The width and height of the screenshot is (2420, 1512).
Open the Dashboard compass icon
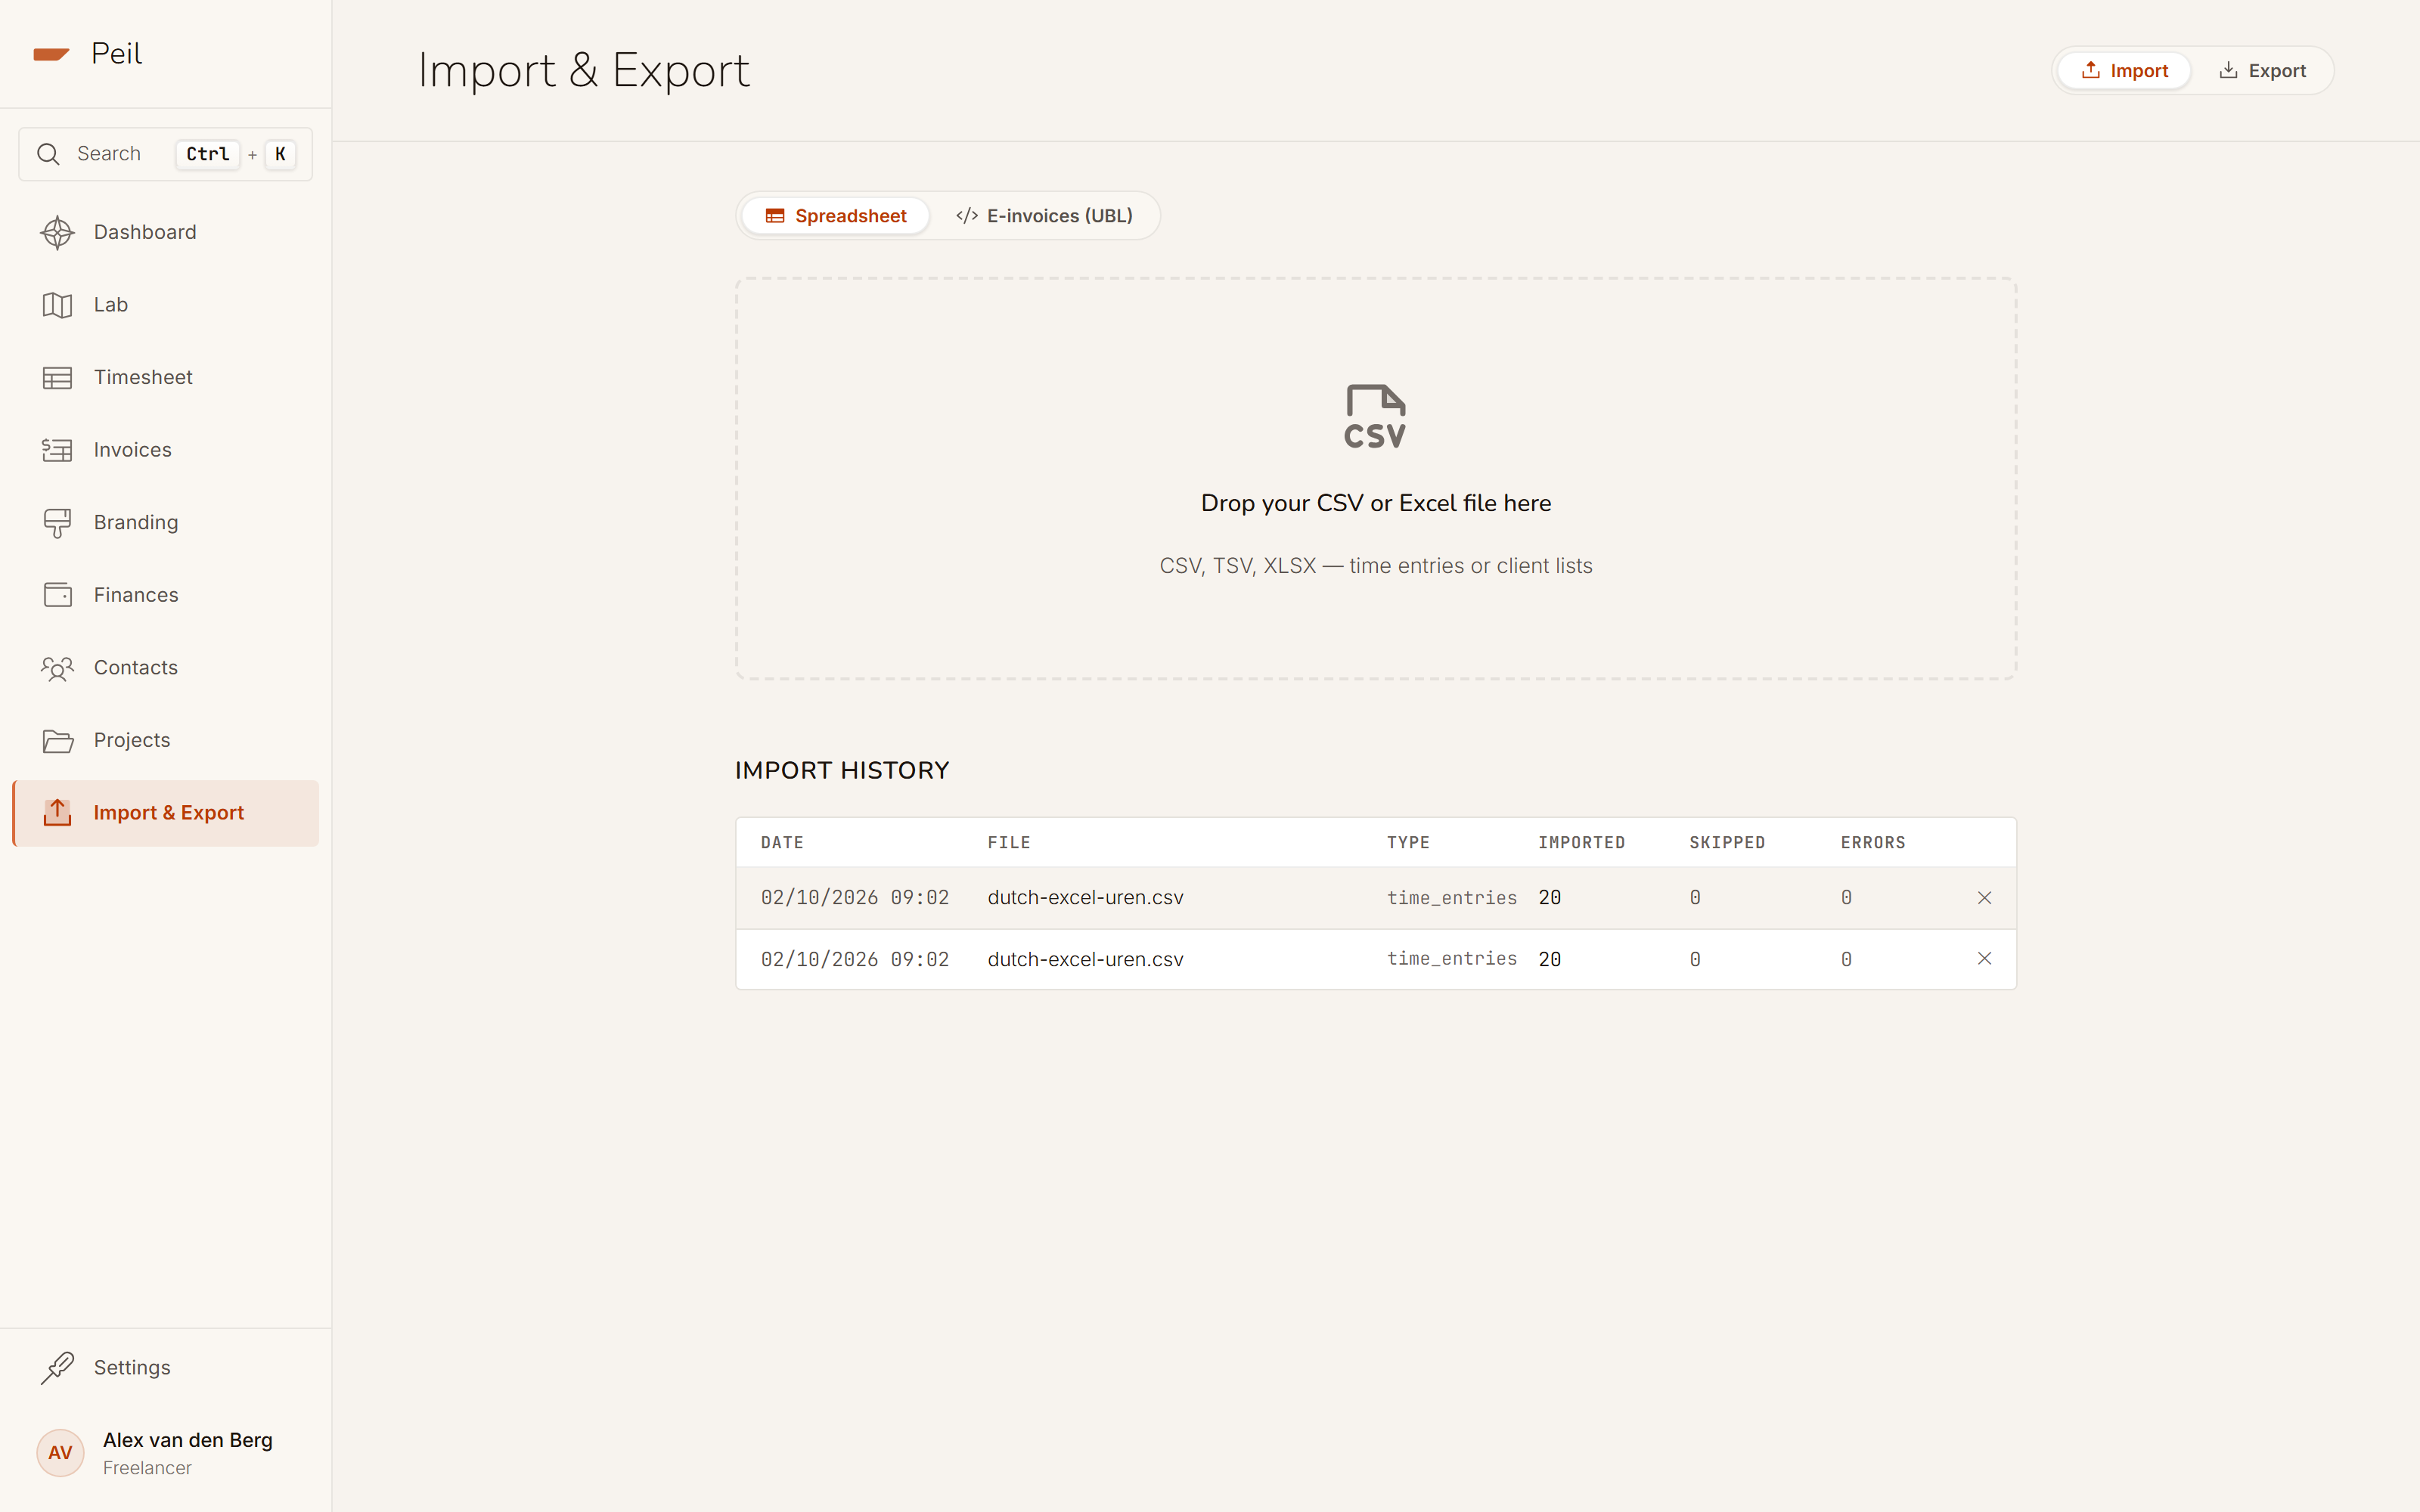(57, 232)
